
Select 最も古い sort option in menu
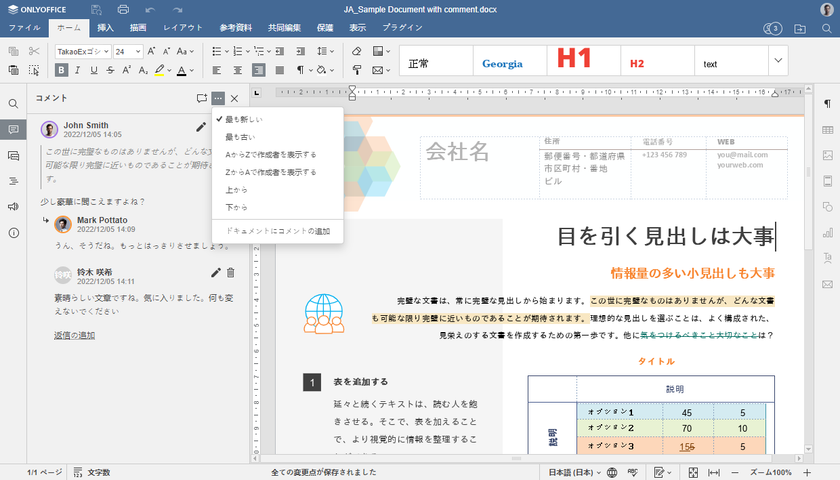click(x=239, y=137)
